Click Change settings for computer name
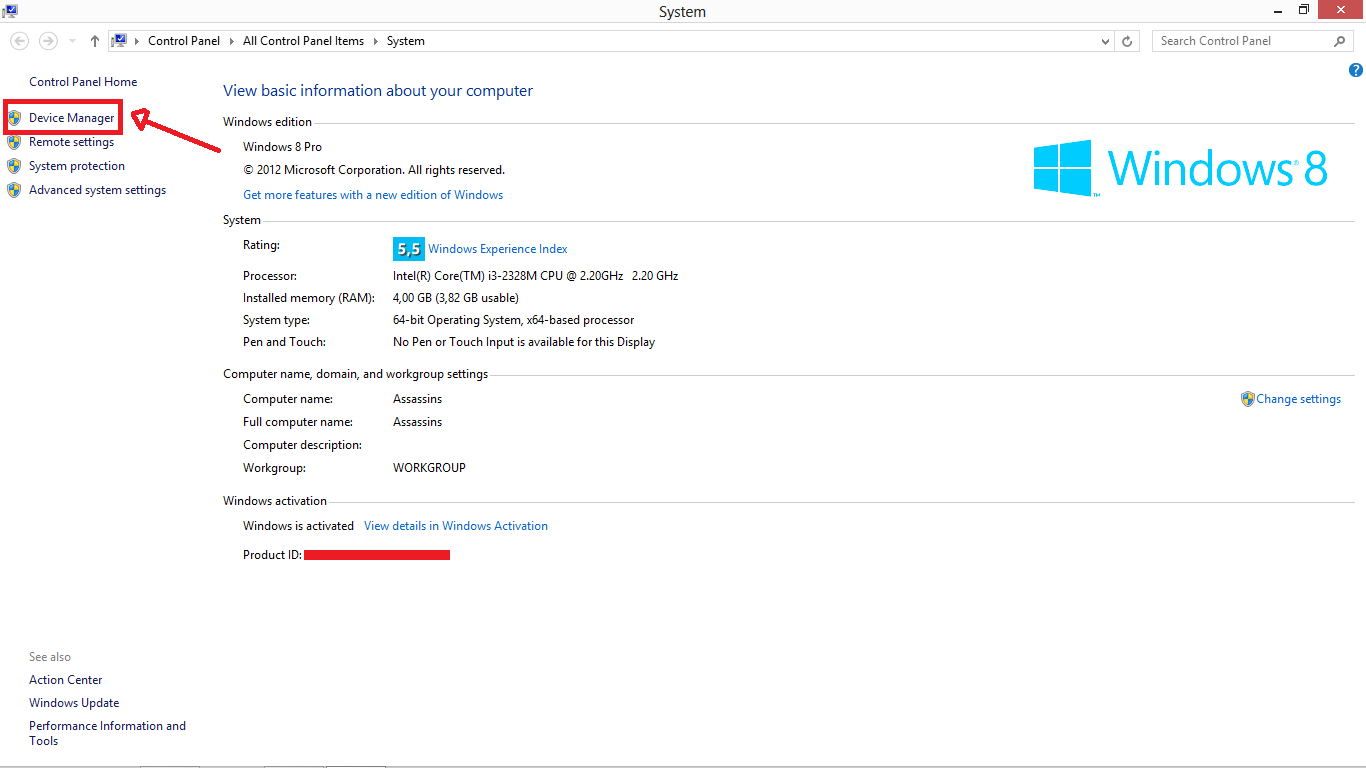This screenshot has height=768, width=1366. click(x=1299, y=399)
